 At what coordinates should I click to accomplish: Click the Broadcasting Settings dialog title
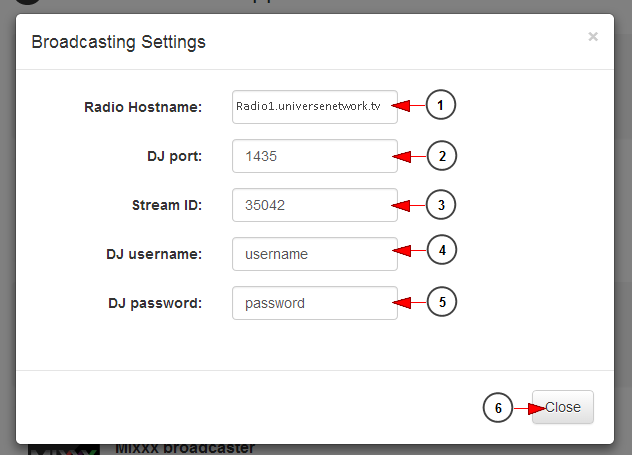pyautogui.click(x=118, y=42)
